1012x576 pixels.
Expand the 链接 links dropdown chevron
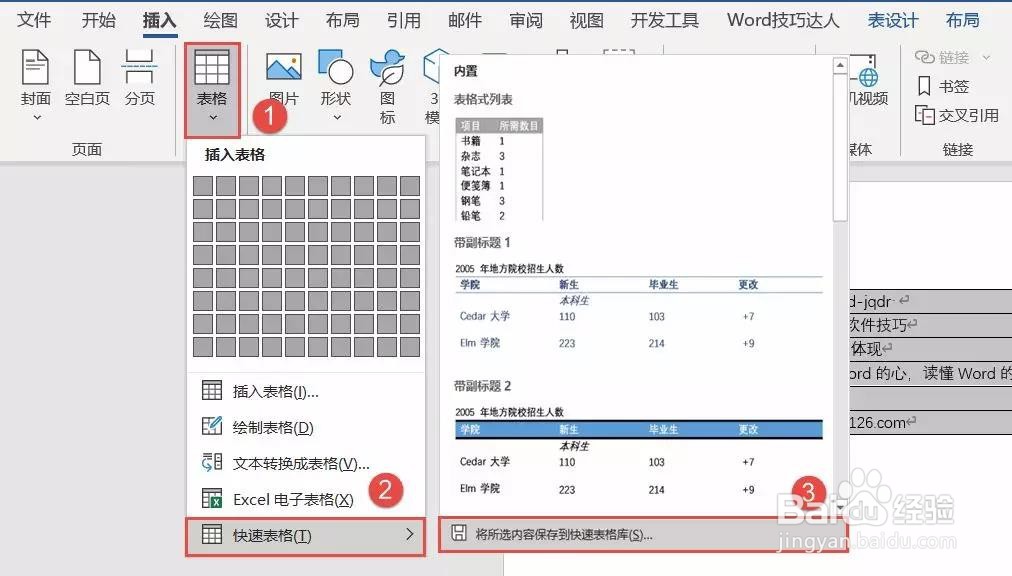(984, 58)
